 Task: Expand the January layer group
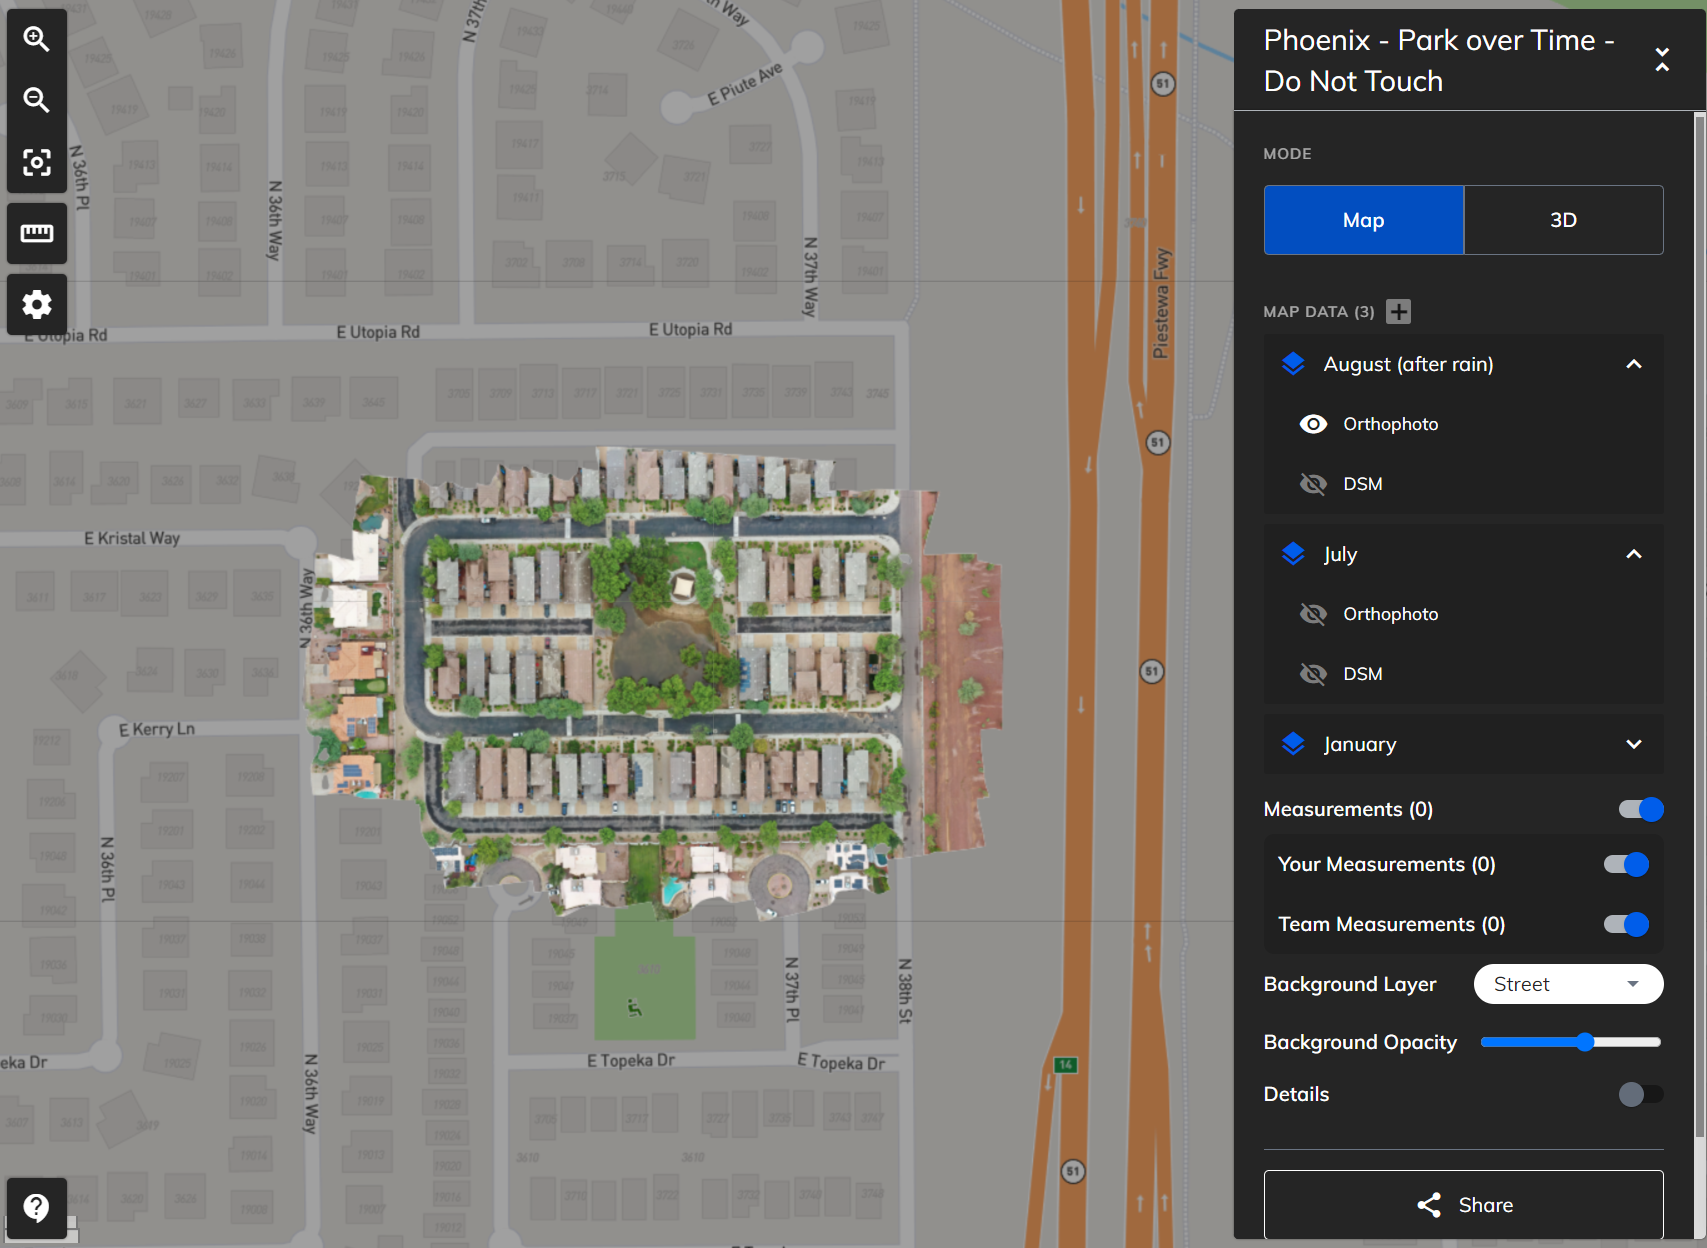pos(1635,744)
